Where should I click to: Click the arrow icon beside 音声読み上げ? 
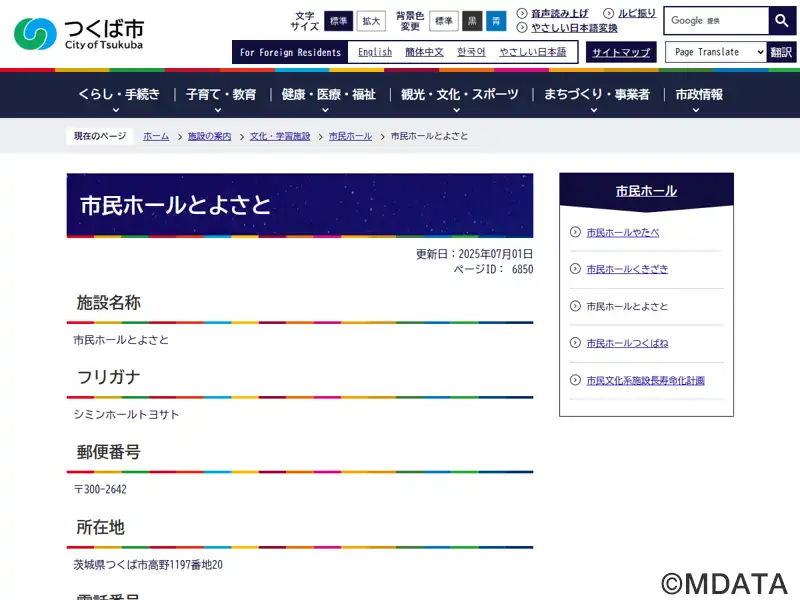pyautogui.click(x=521, y=13)
